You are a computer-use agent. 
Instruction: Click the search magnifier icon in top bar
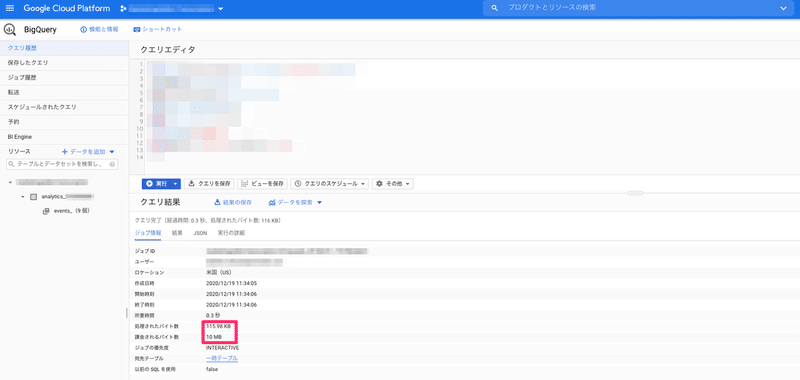pyautogui.click(x=494, y=8)
